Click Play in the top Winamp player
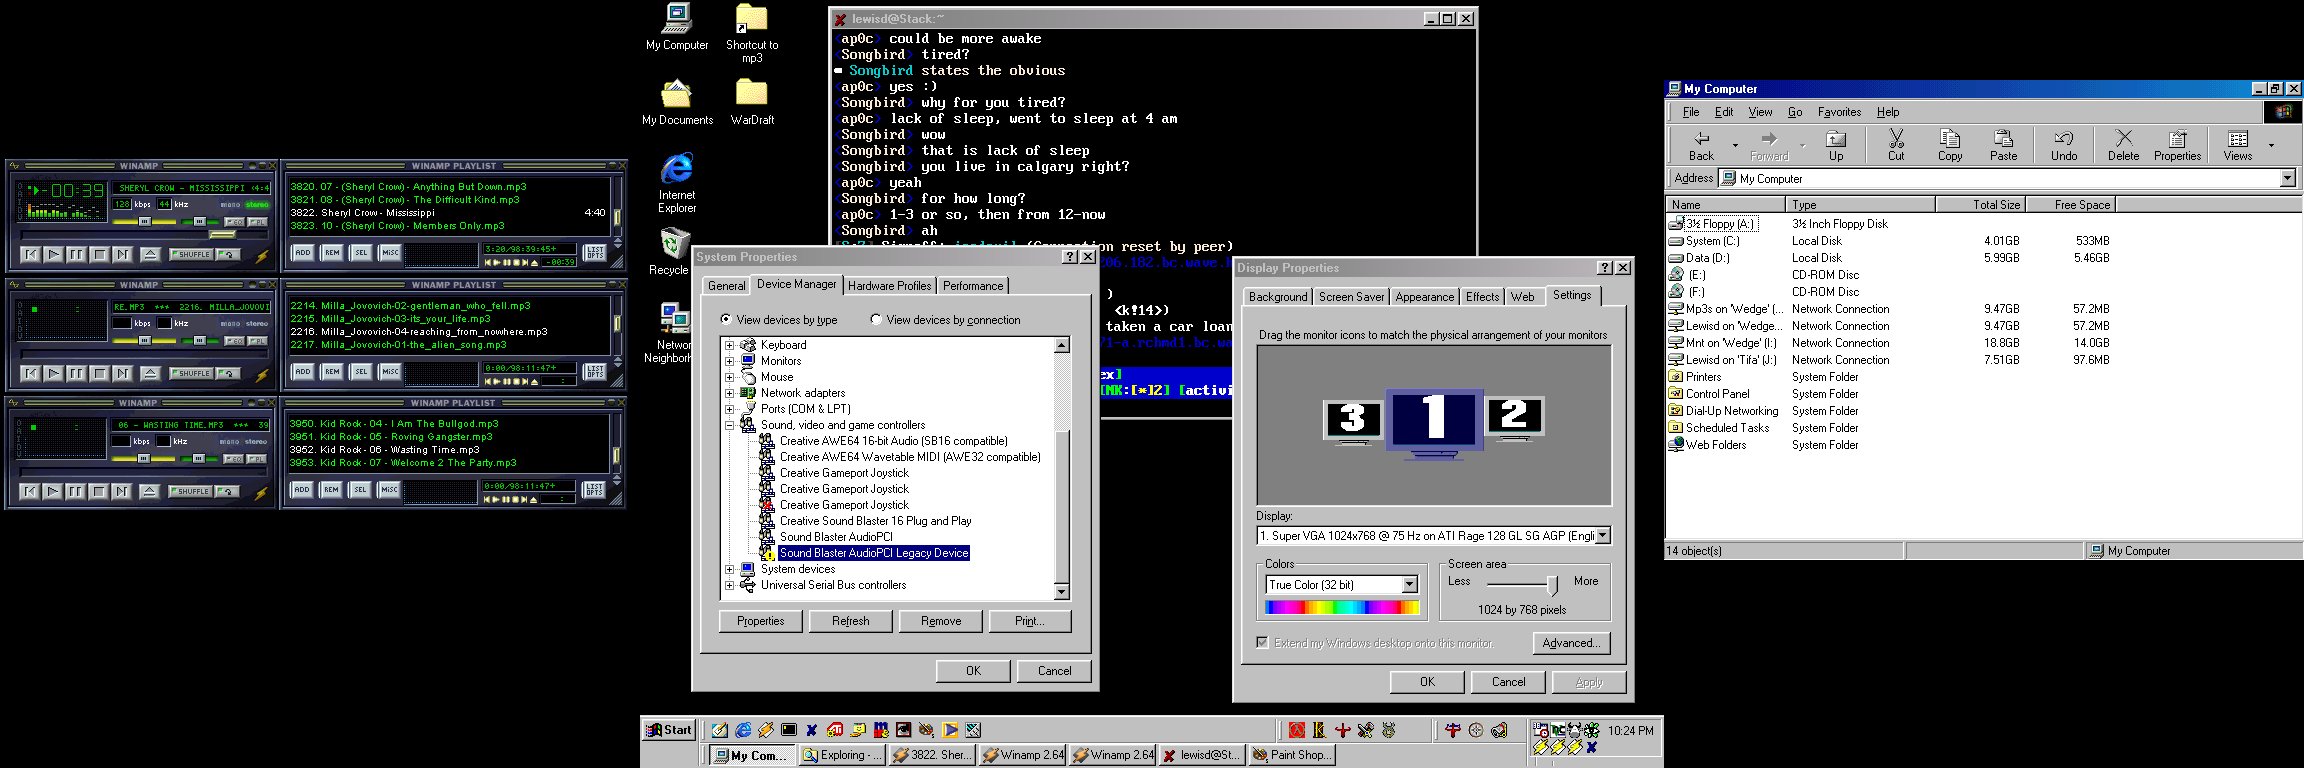2304x768 pixels. pyautogui.click(x=54, y=254)
